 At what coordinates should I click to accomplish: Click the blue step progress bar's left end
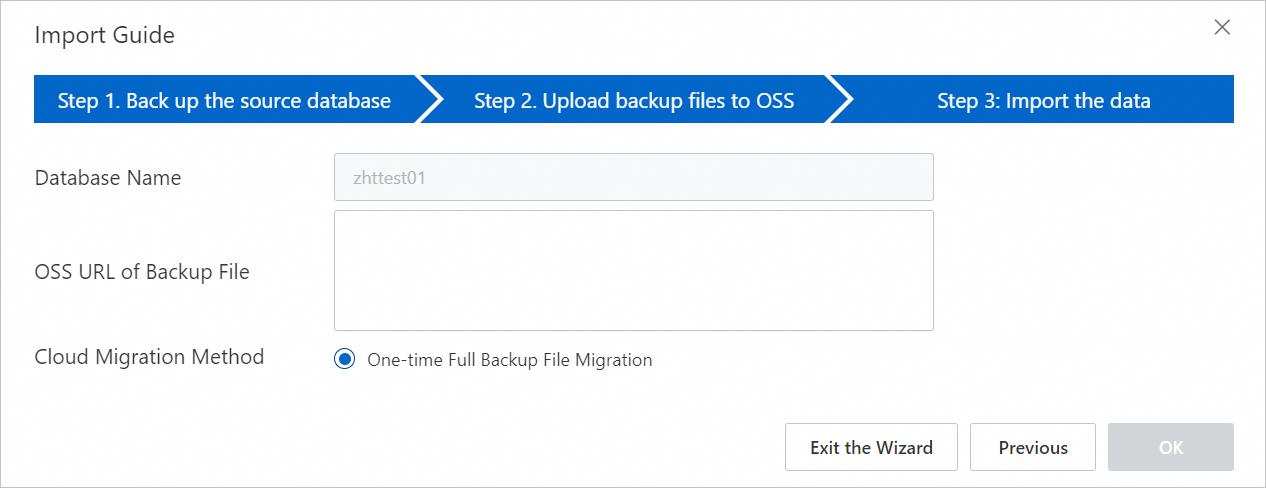pos(42,100)
